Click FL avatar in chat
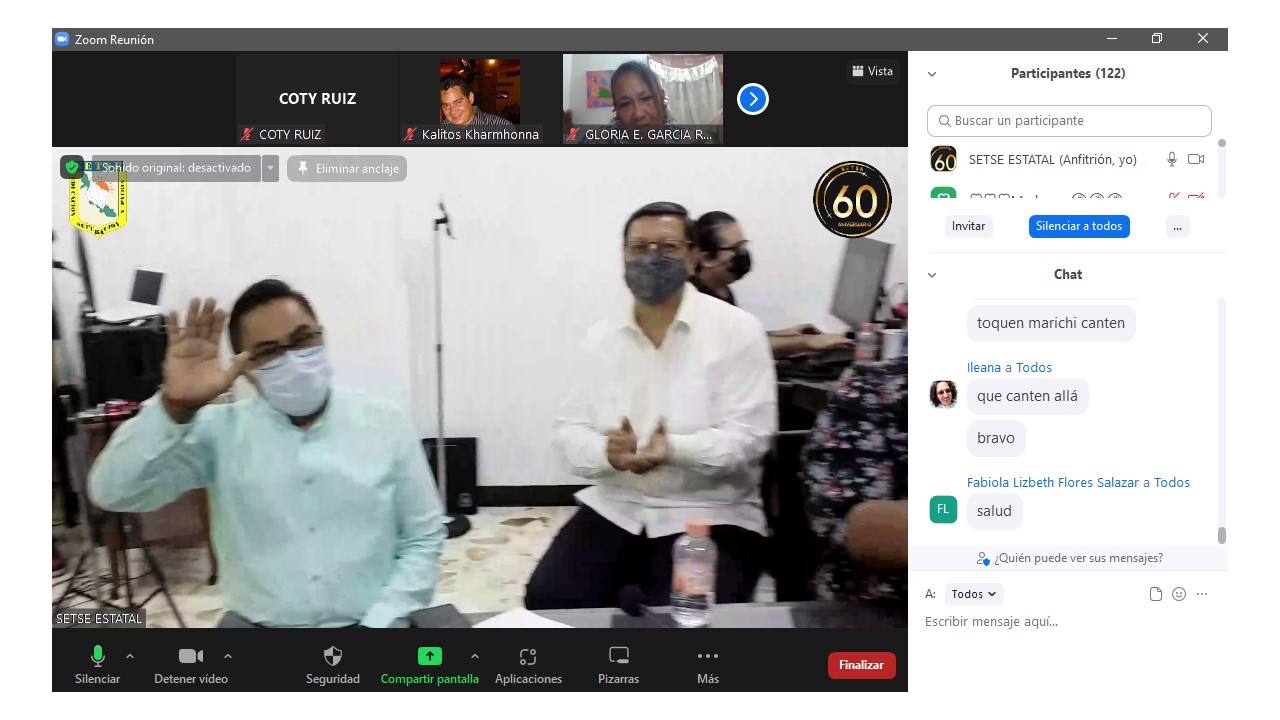The height and width of the screenshot is (720, 1280). pyautogui.click(x=943, y=509)
